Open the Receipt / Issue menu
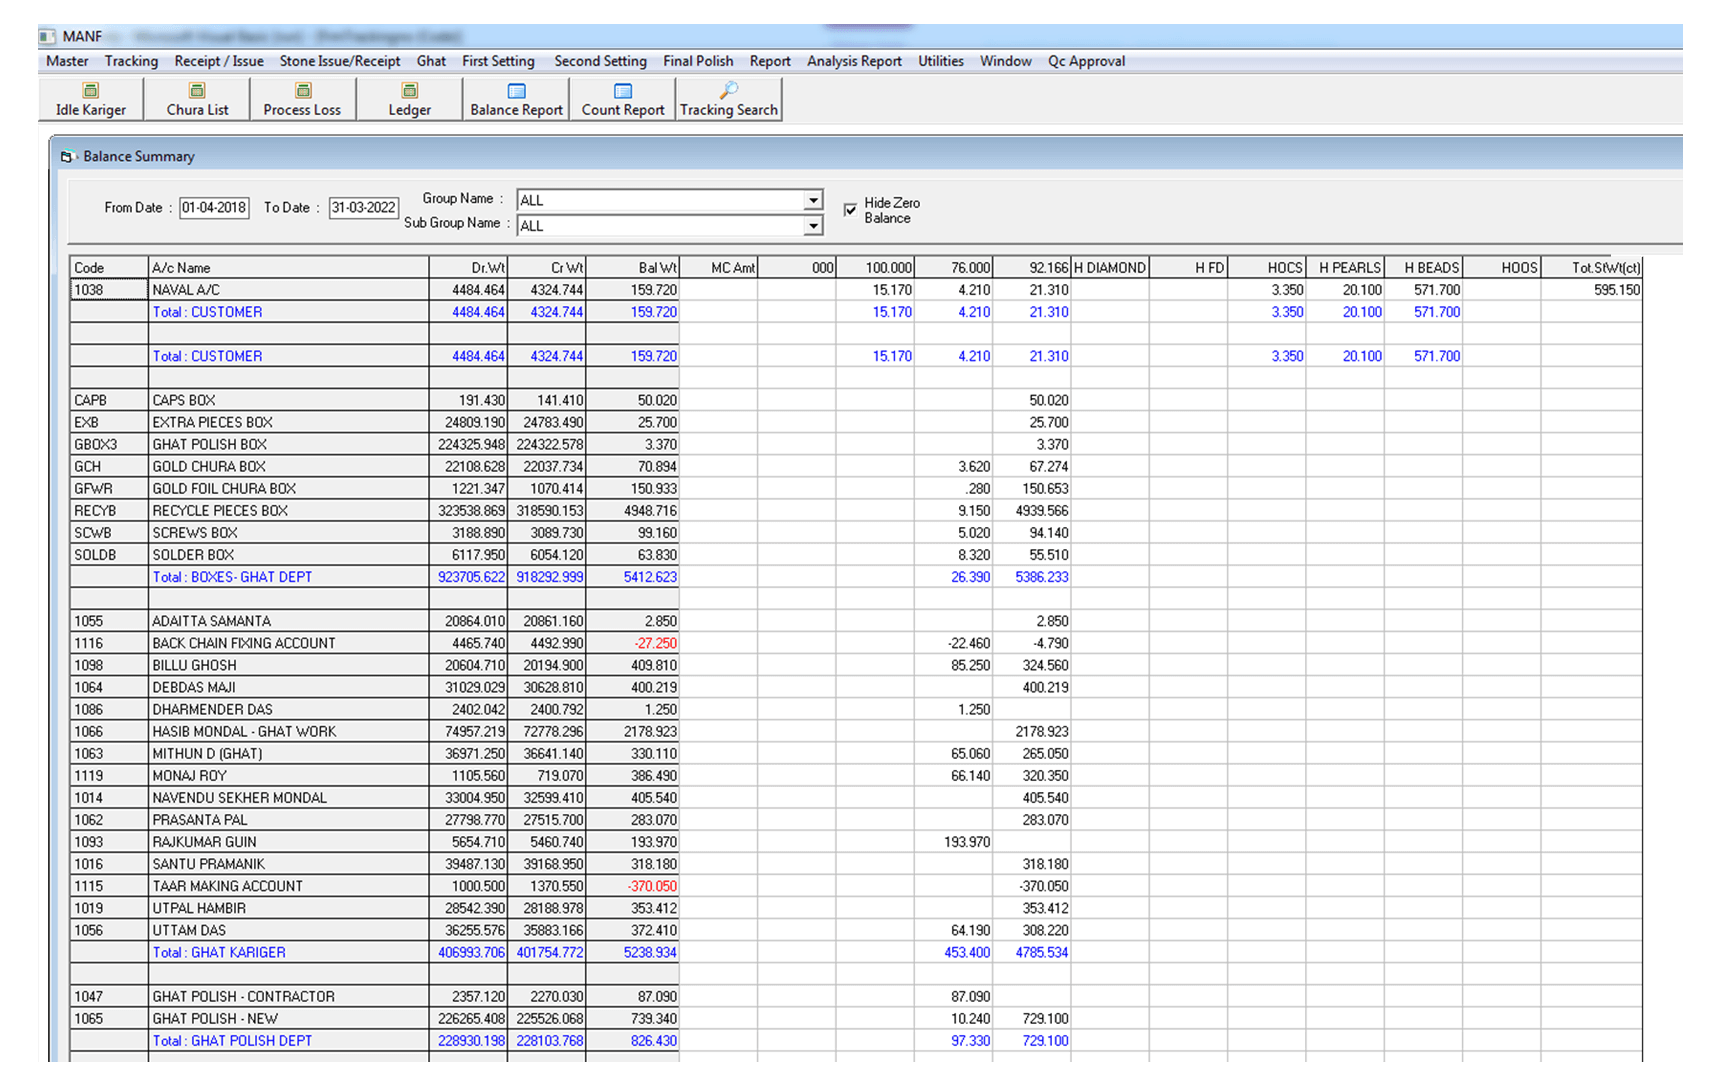The width and height of the screenshot is (1720, 1085). [219, 61]
